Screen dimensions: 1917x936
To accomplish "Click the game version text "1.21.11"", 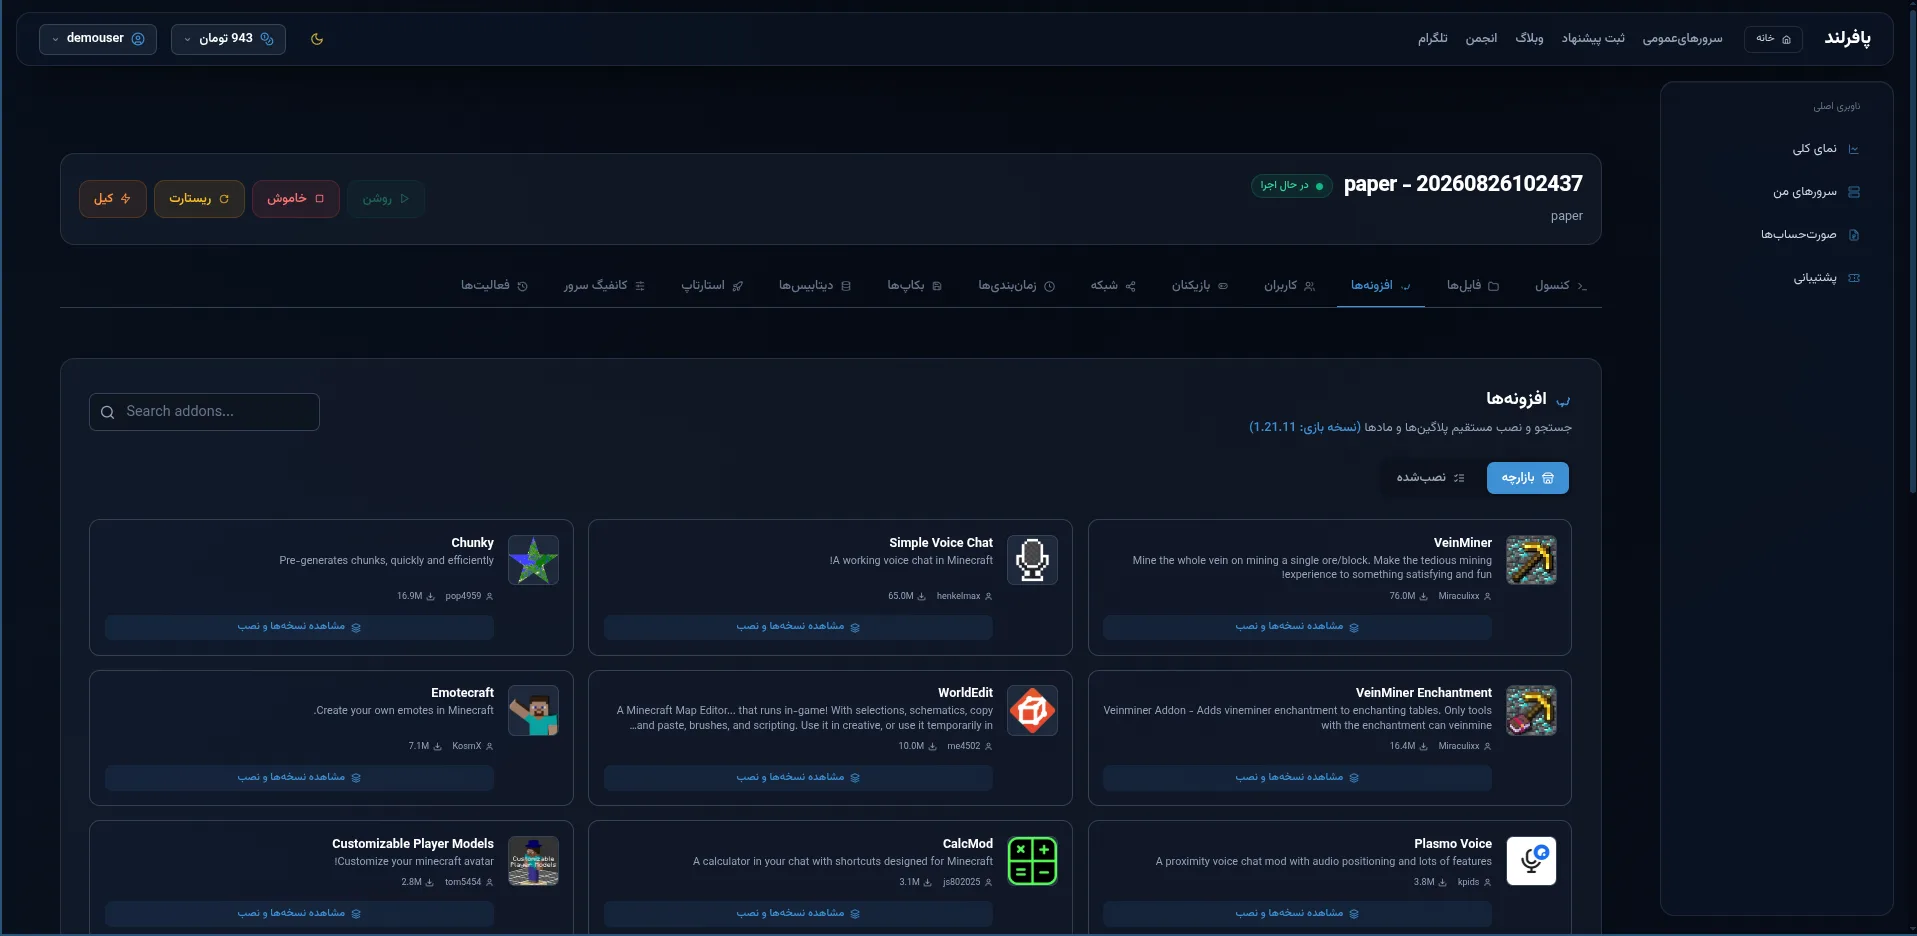I will coord(1272,427).
